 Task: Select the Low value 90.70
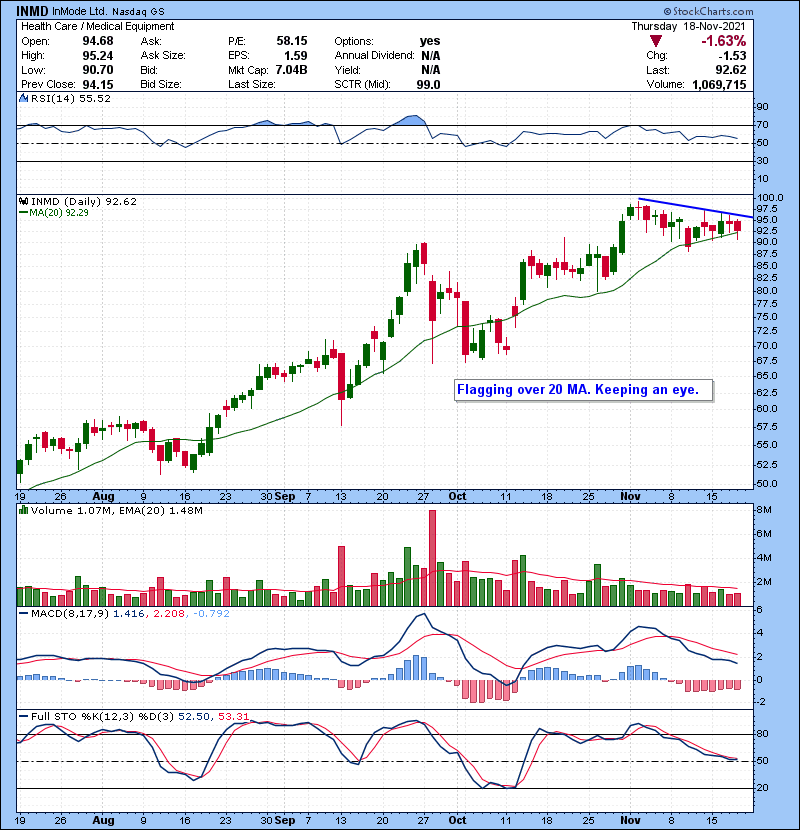98,70
